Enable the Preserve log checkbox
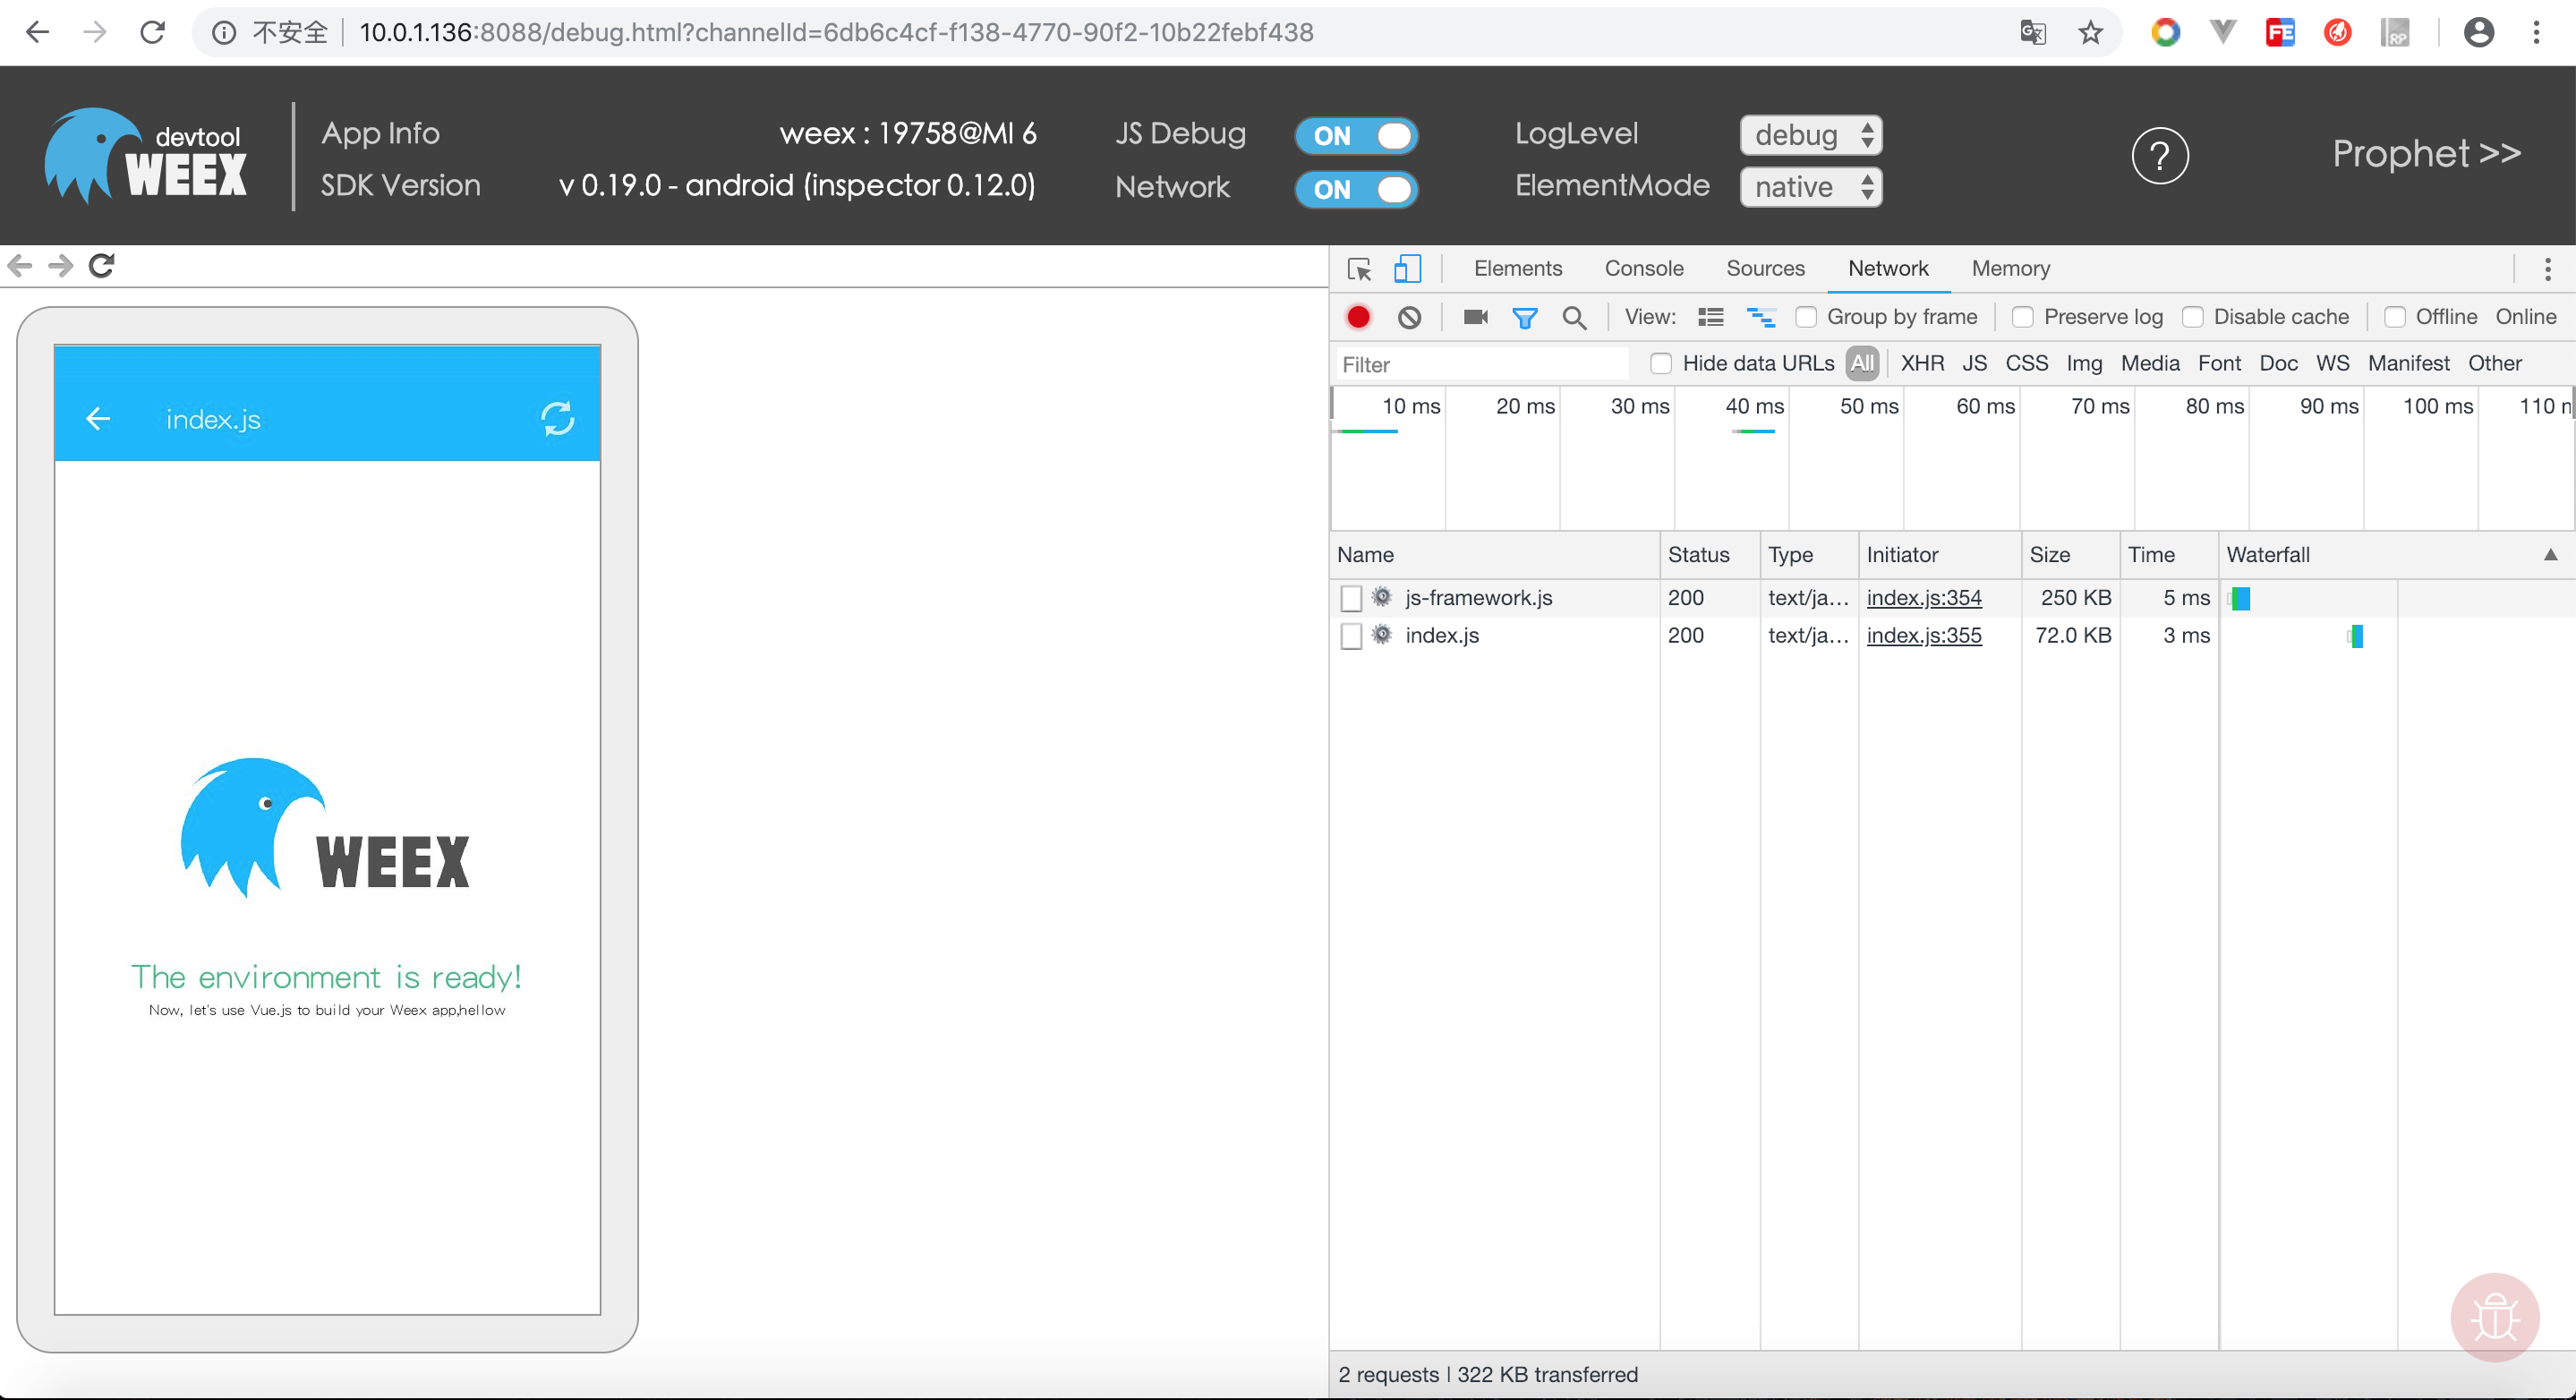Screen dimensions: 2576x1400 [x=2022, y=317]
